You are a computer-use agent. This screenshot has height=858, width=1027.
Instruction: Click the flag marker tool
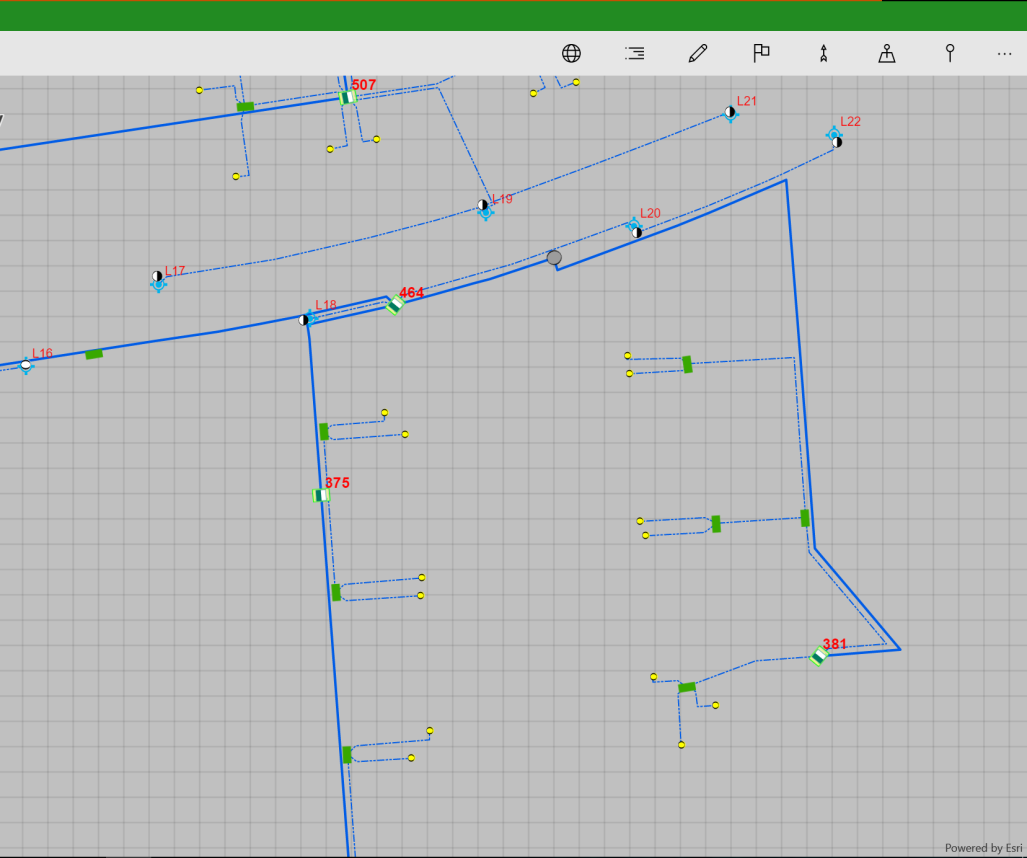761,53
